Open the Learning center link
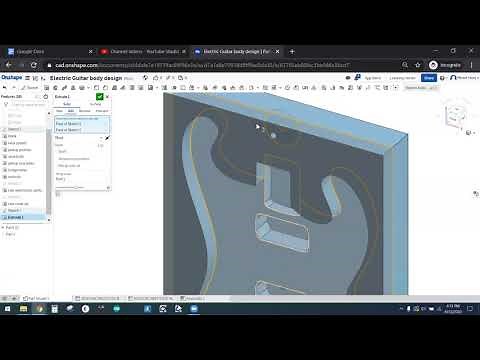 (x=402, y=78)
